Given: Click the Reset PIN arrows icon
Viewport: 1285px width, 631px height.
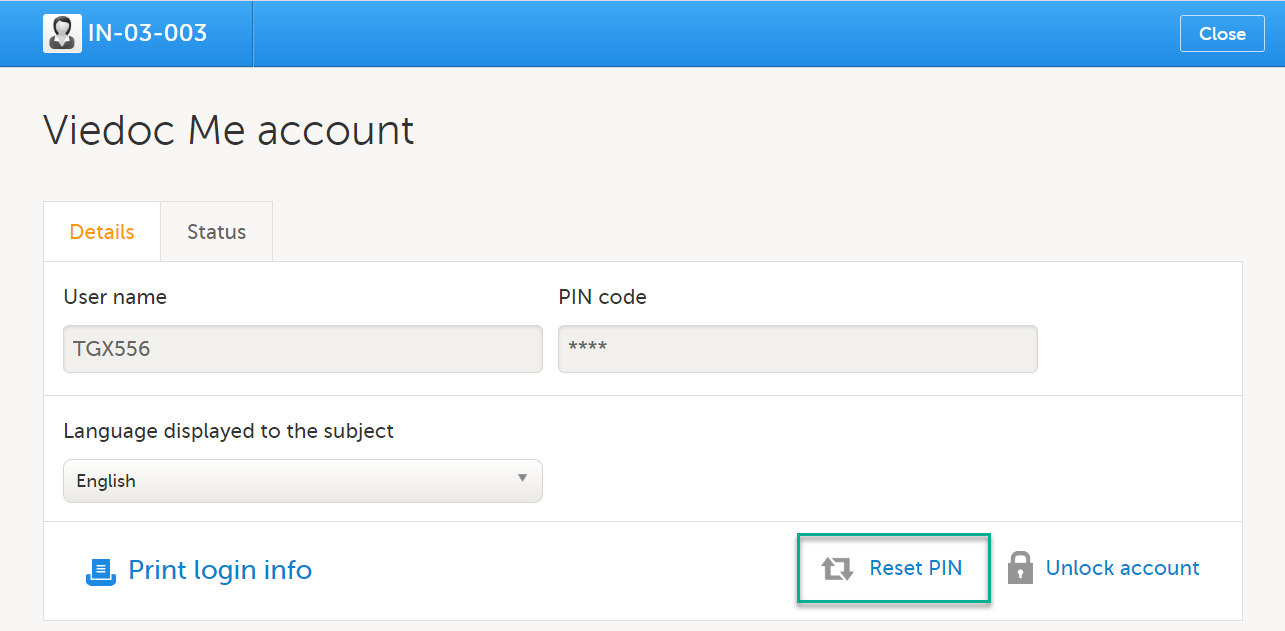Looking at the screenshot, I should [x=837, y=569].
